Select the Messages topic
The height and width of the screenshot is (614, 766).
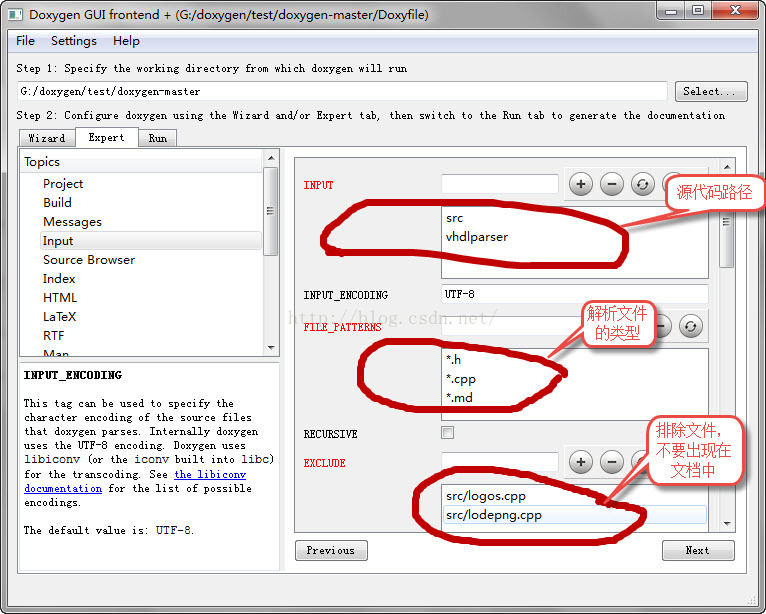[x=72, y=222]
